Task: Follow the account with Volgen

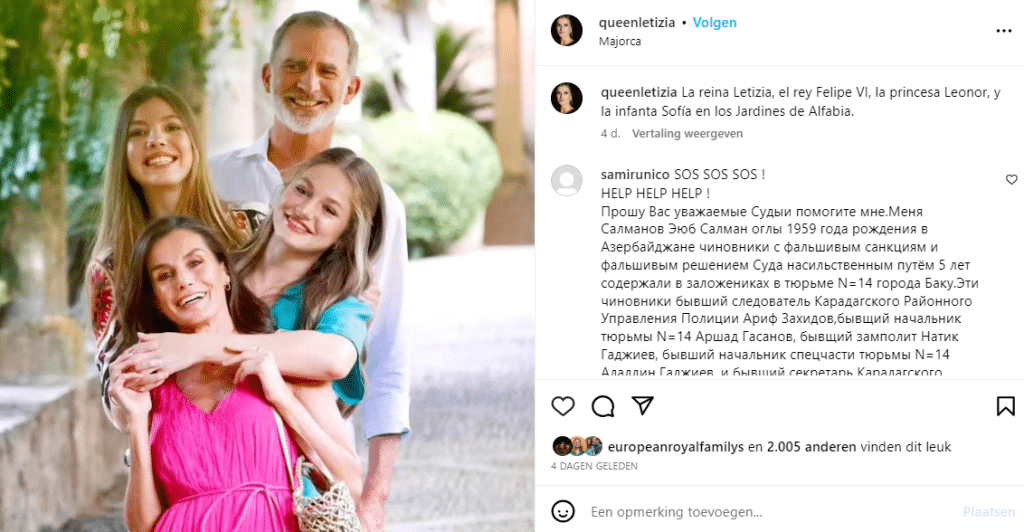Action: (714, 22)
